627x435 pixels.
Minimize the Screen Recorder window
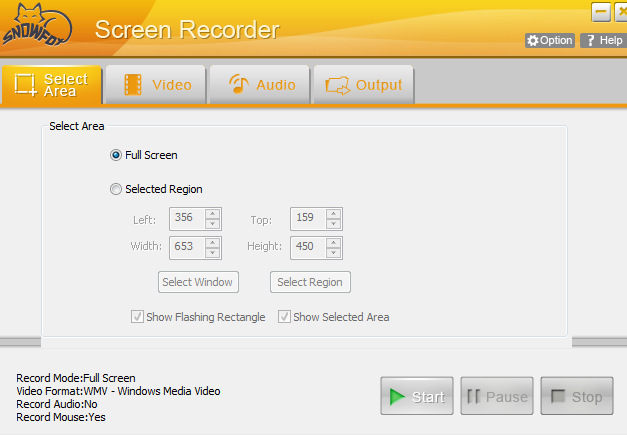tap(601, 12)
